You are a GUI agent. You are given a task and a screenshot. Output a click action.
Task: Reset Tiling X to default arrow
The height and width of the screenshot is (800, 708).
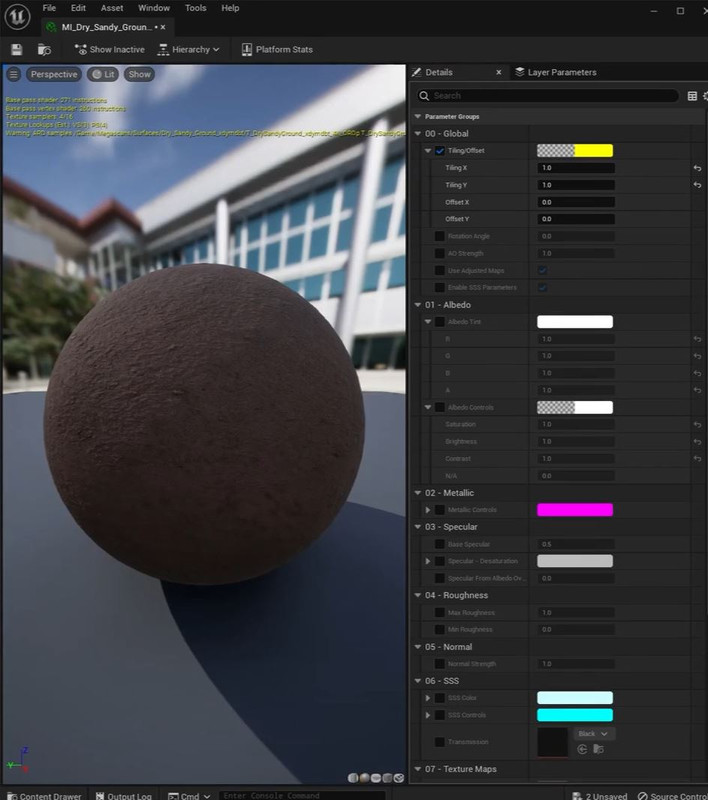coord(697,168)
